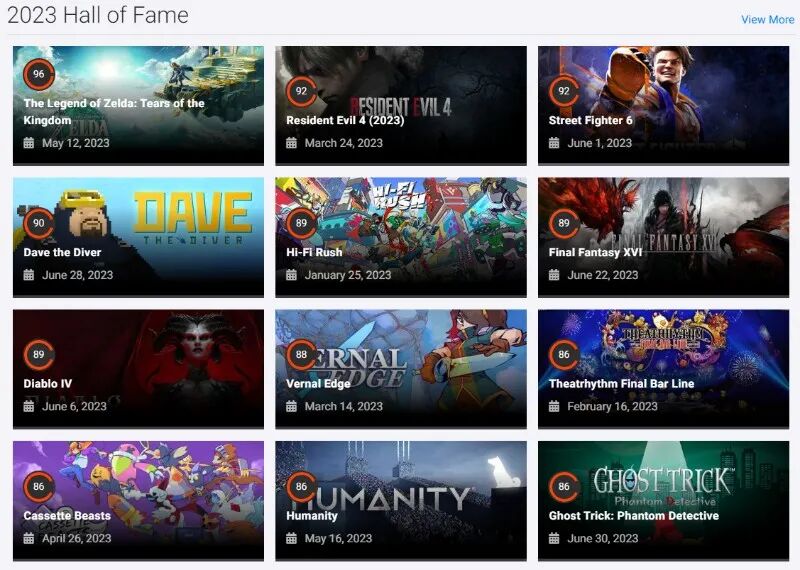This screenshot has width=800, height=570.
Task: Open the View More link
Action: point(767,19)
